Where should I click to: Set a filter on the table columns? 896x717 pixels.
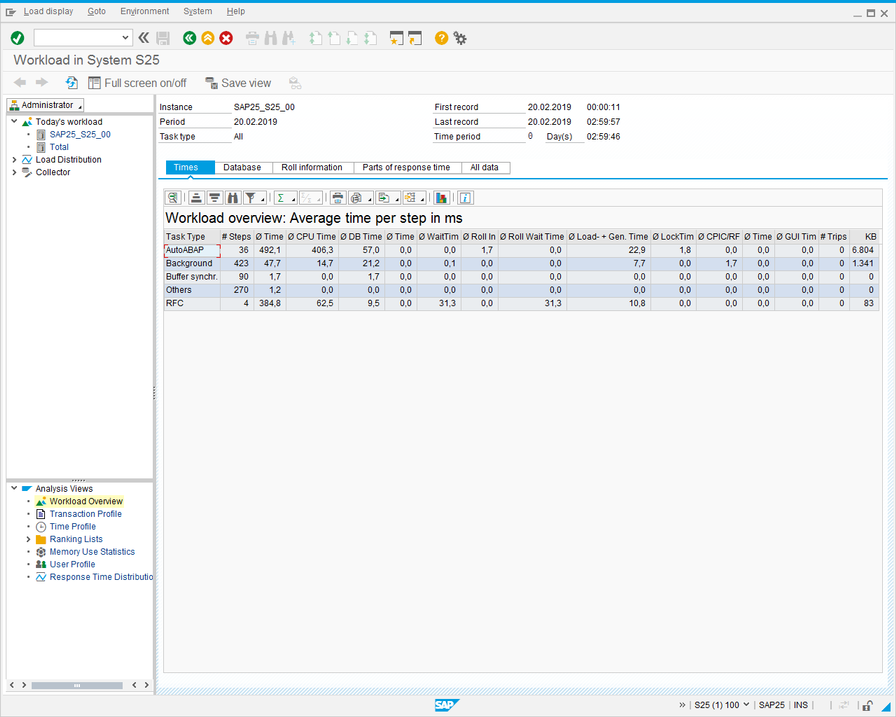pyautogui.click(x=251, y=197)
